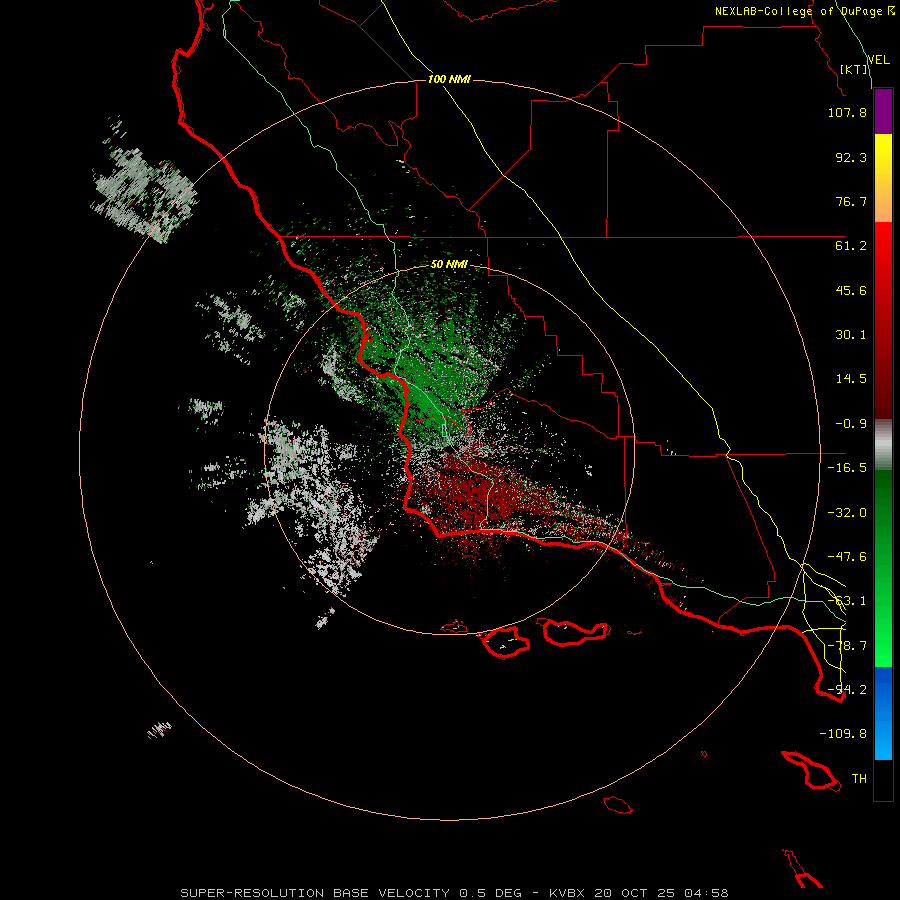Click the -0.9 legend value
The image size is (900, 900).
[x=851, y=424]
